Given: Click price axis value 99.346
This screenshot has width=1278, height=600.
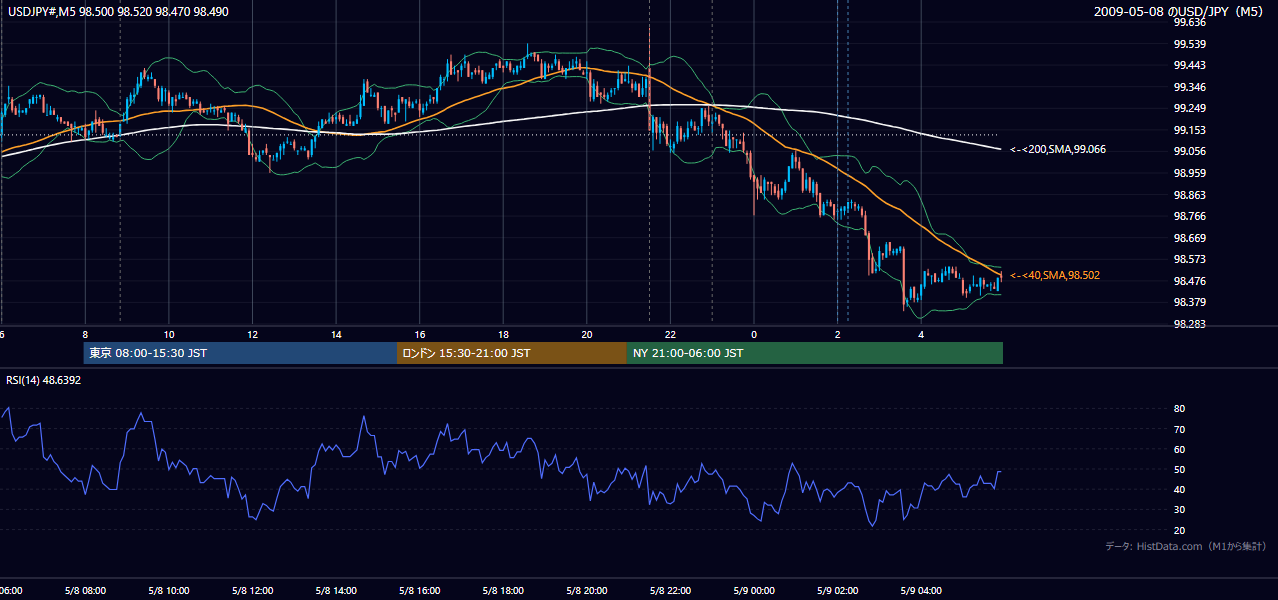Looking at the screenshot, I should point(1189,87).
